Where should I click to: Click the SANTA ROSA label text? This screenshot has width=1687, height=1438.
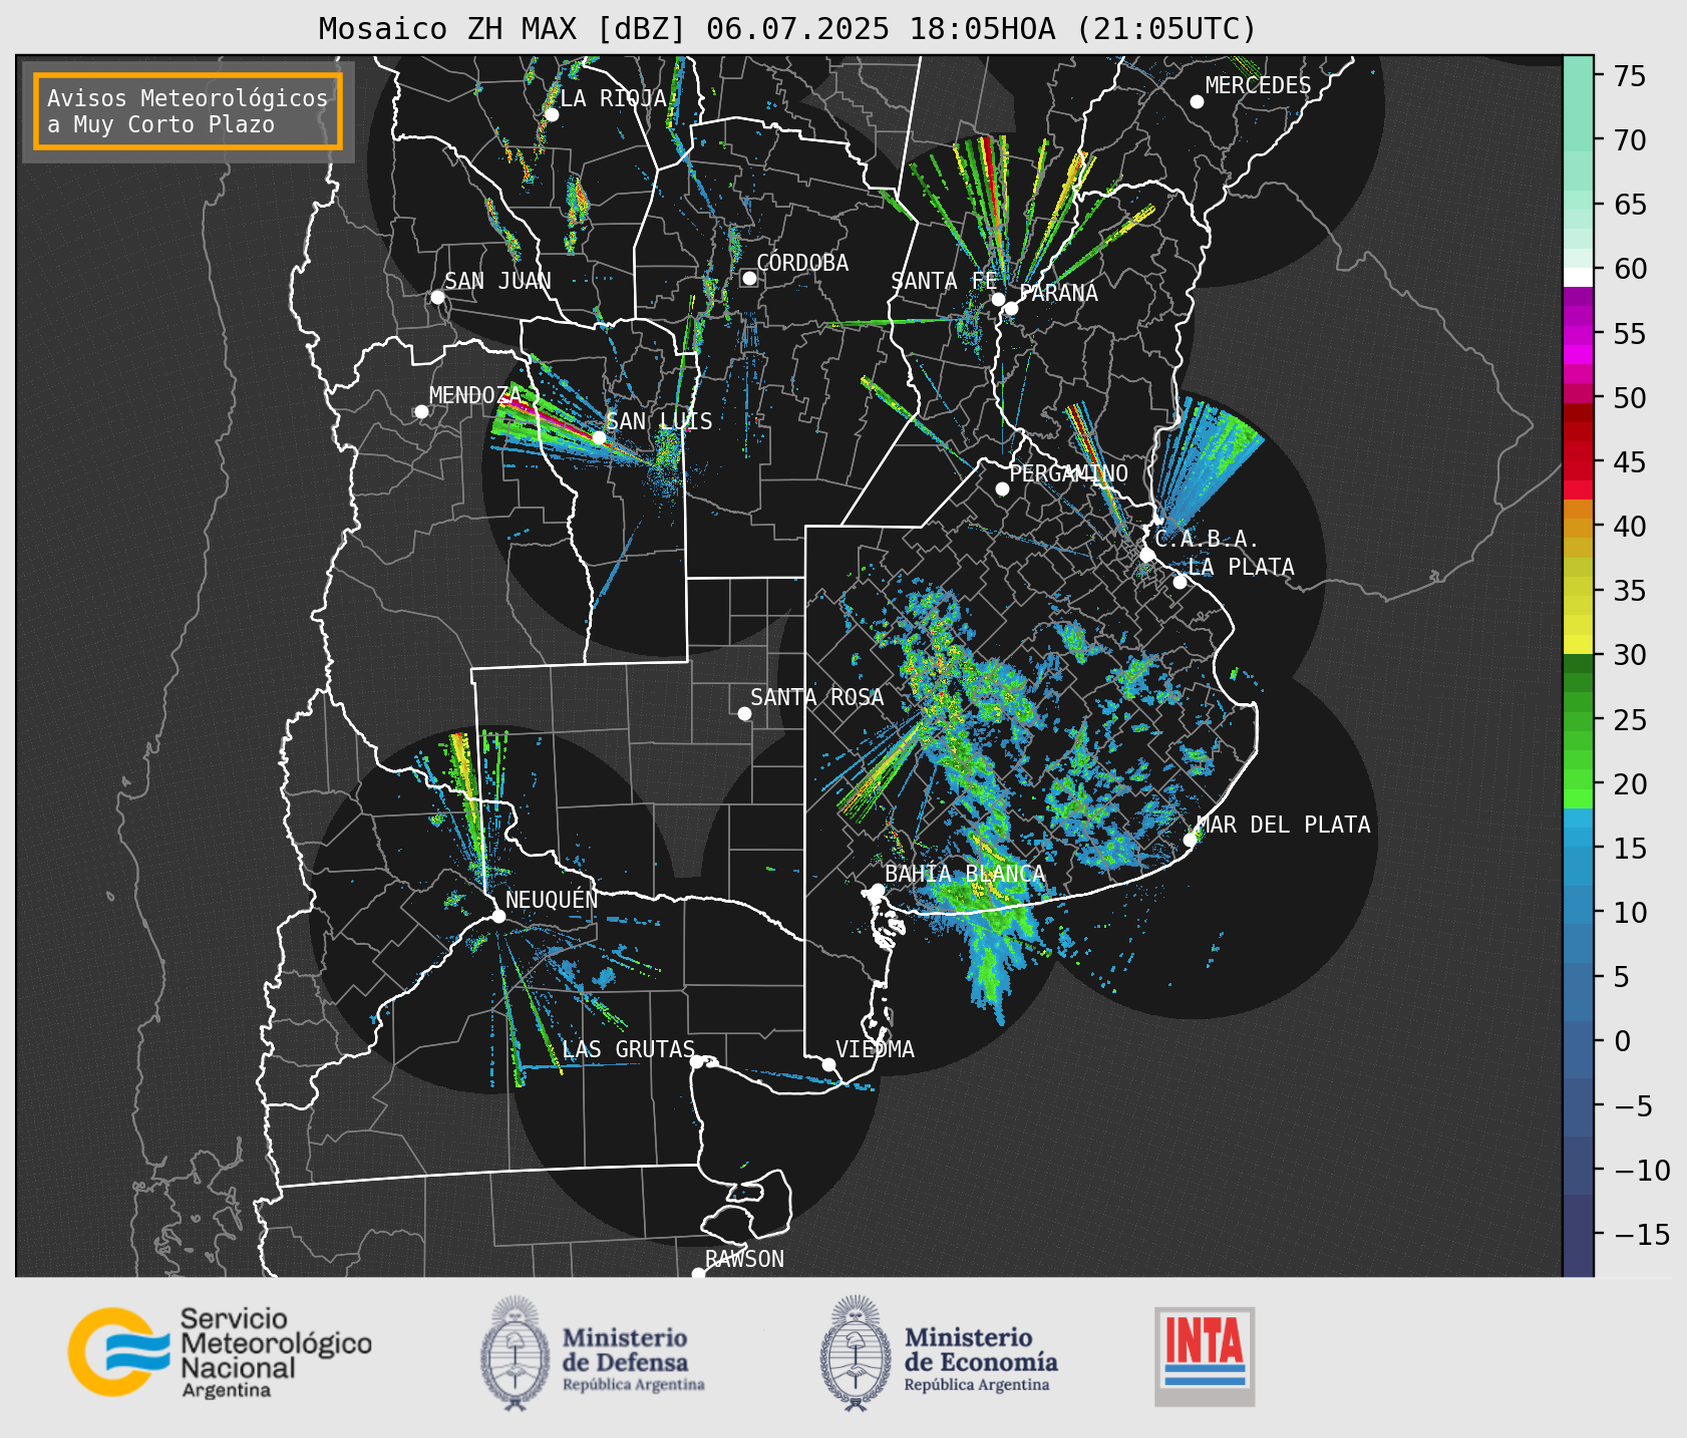tap(817, 697)
